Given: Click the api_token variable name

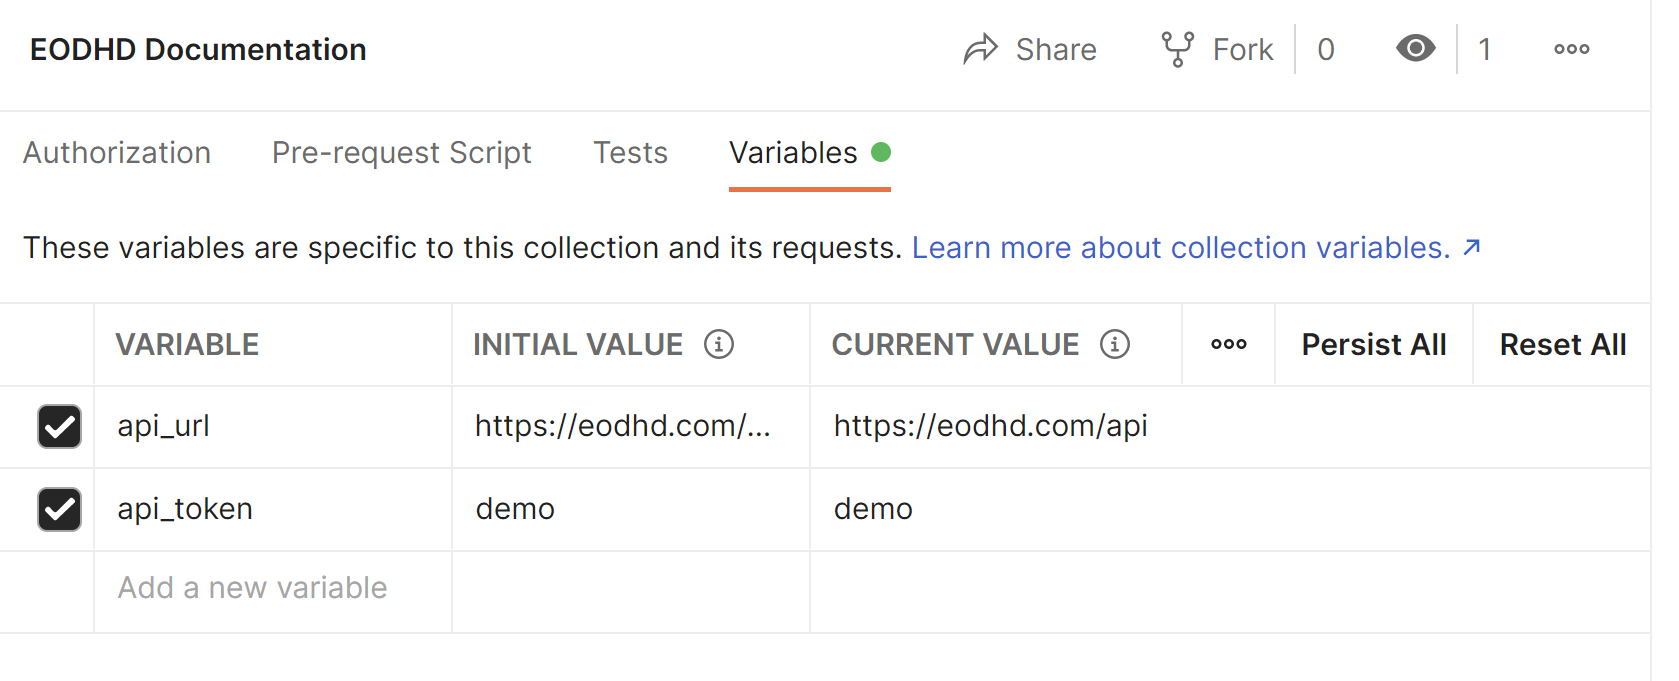Looking at the screenshot, I should (185, 509).
